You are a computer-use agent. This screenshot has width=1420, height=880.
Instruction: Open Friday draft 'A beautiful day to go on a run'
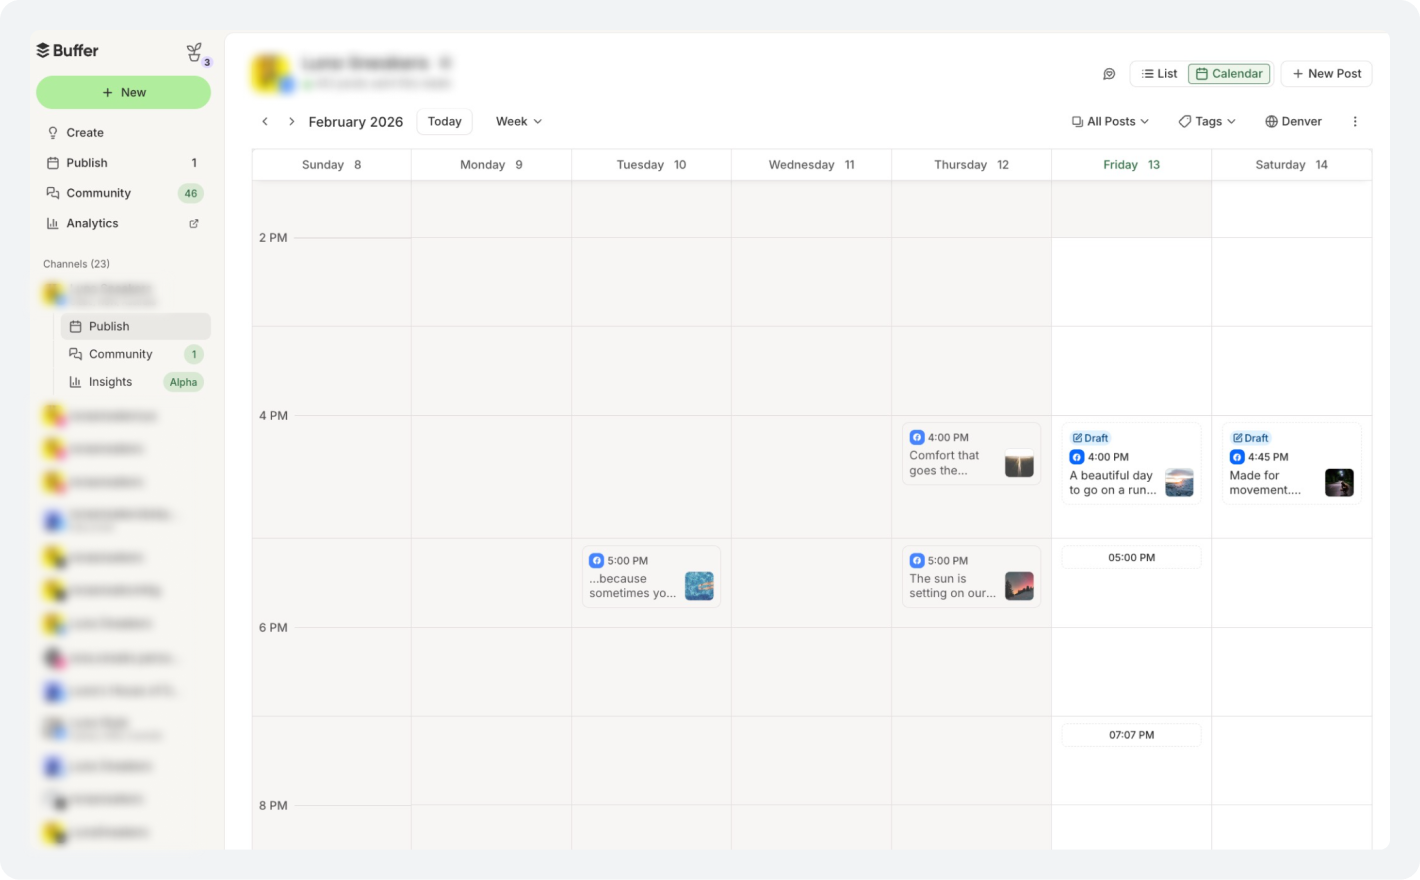coord(1131,464)
